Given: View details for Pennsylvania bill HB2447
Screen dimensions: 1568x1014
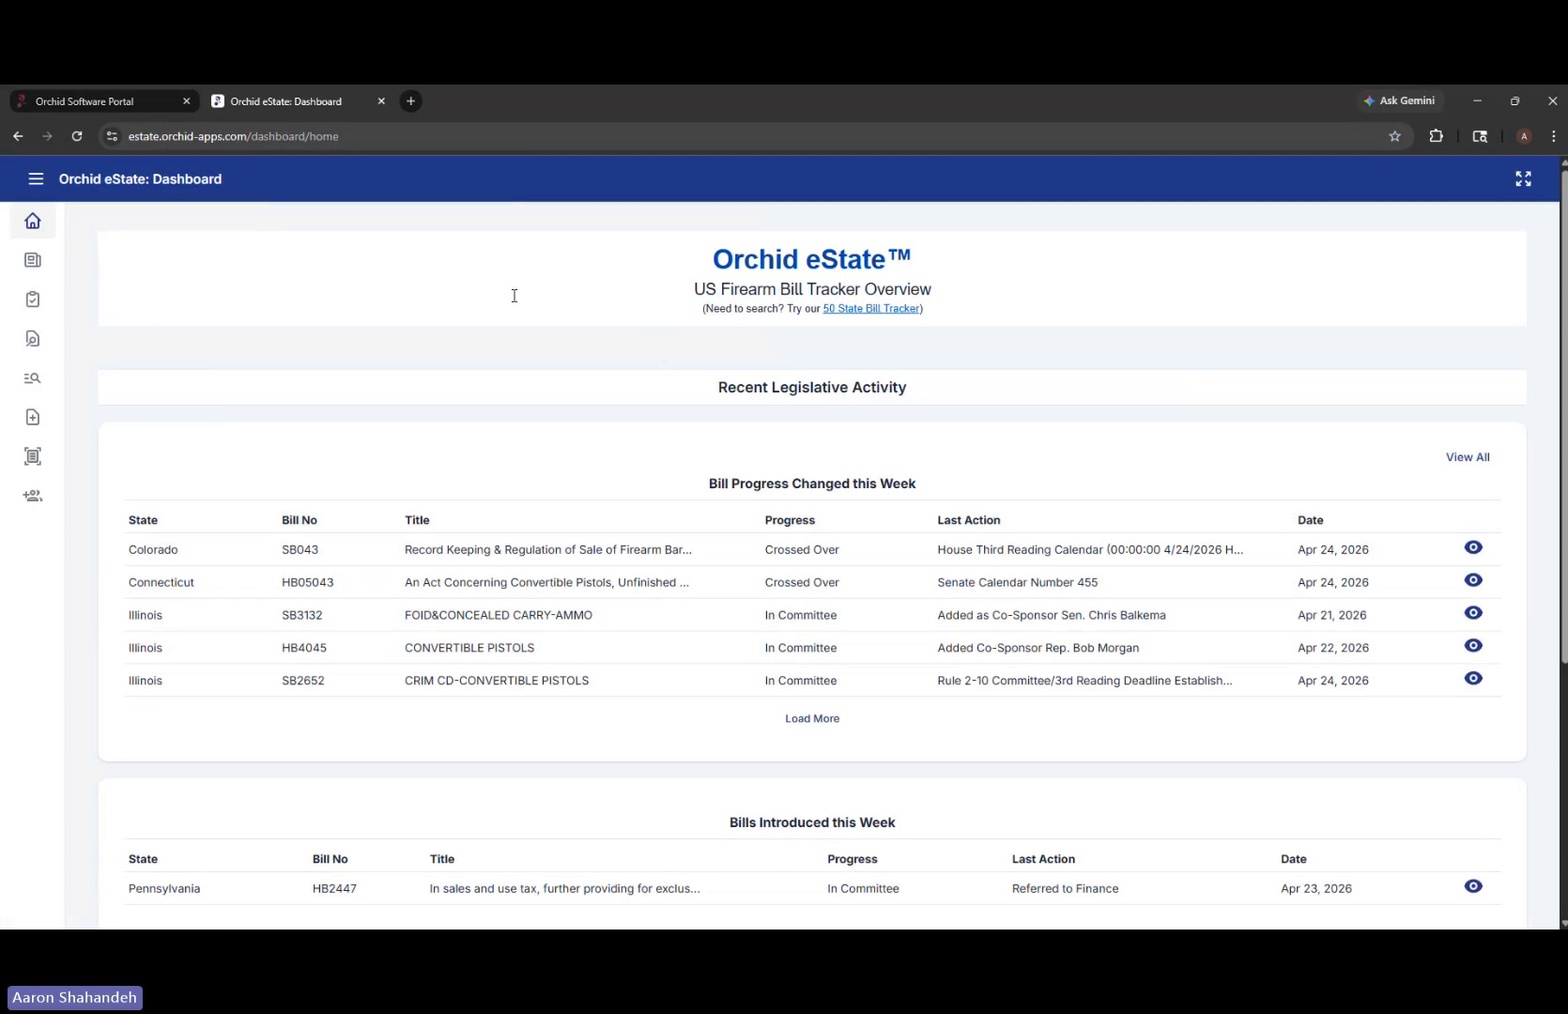Looking at the screenshot, I should point(1473,887).
